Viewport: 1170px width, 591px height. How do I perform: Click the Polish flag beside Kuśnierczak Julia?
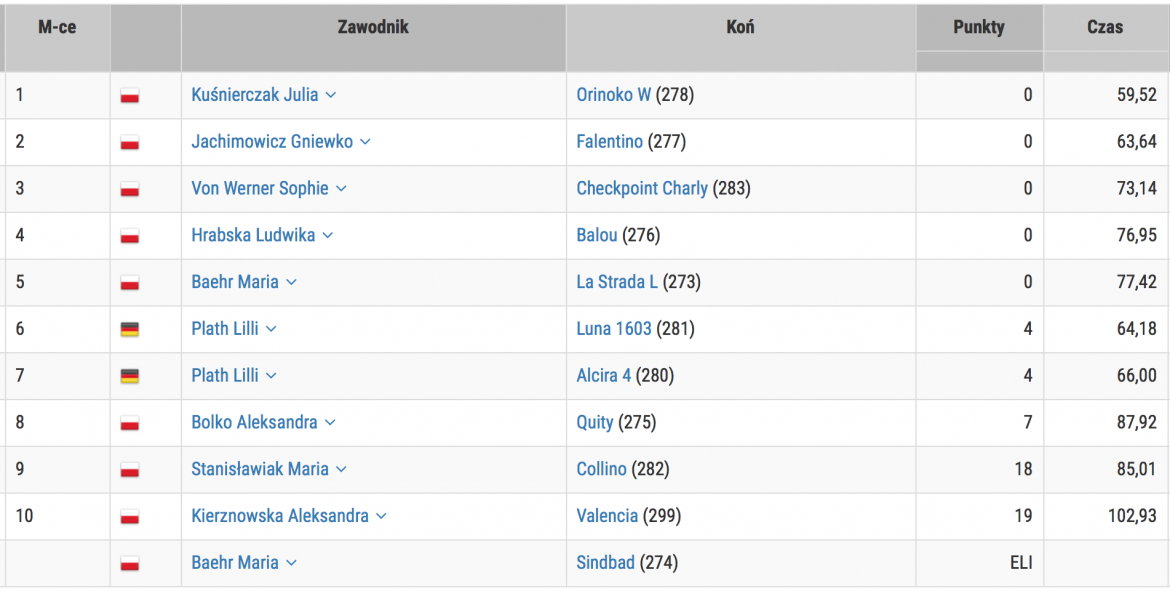[130, 96]
